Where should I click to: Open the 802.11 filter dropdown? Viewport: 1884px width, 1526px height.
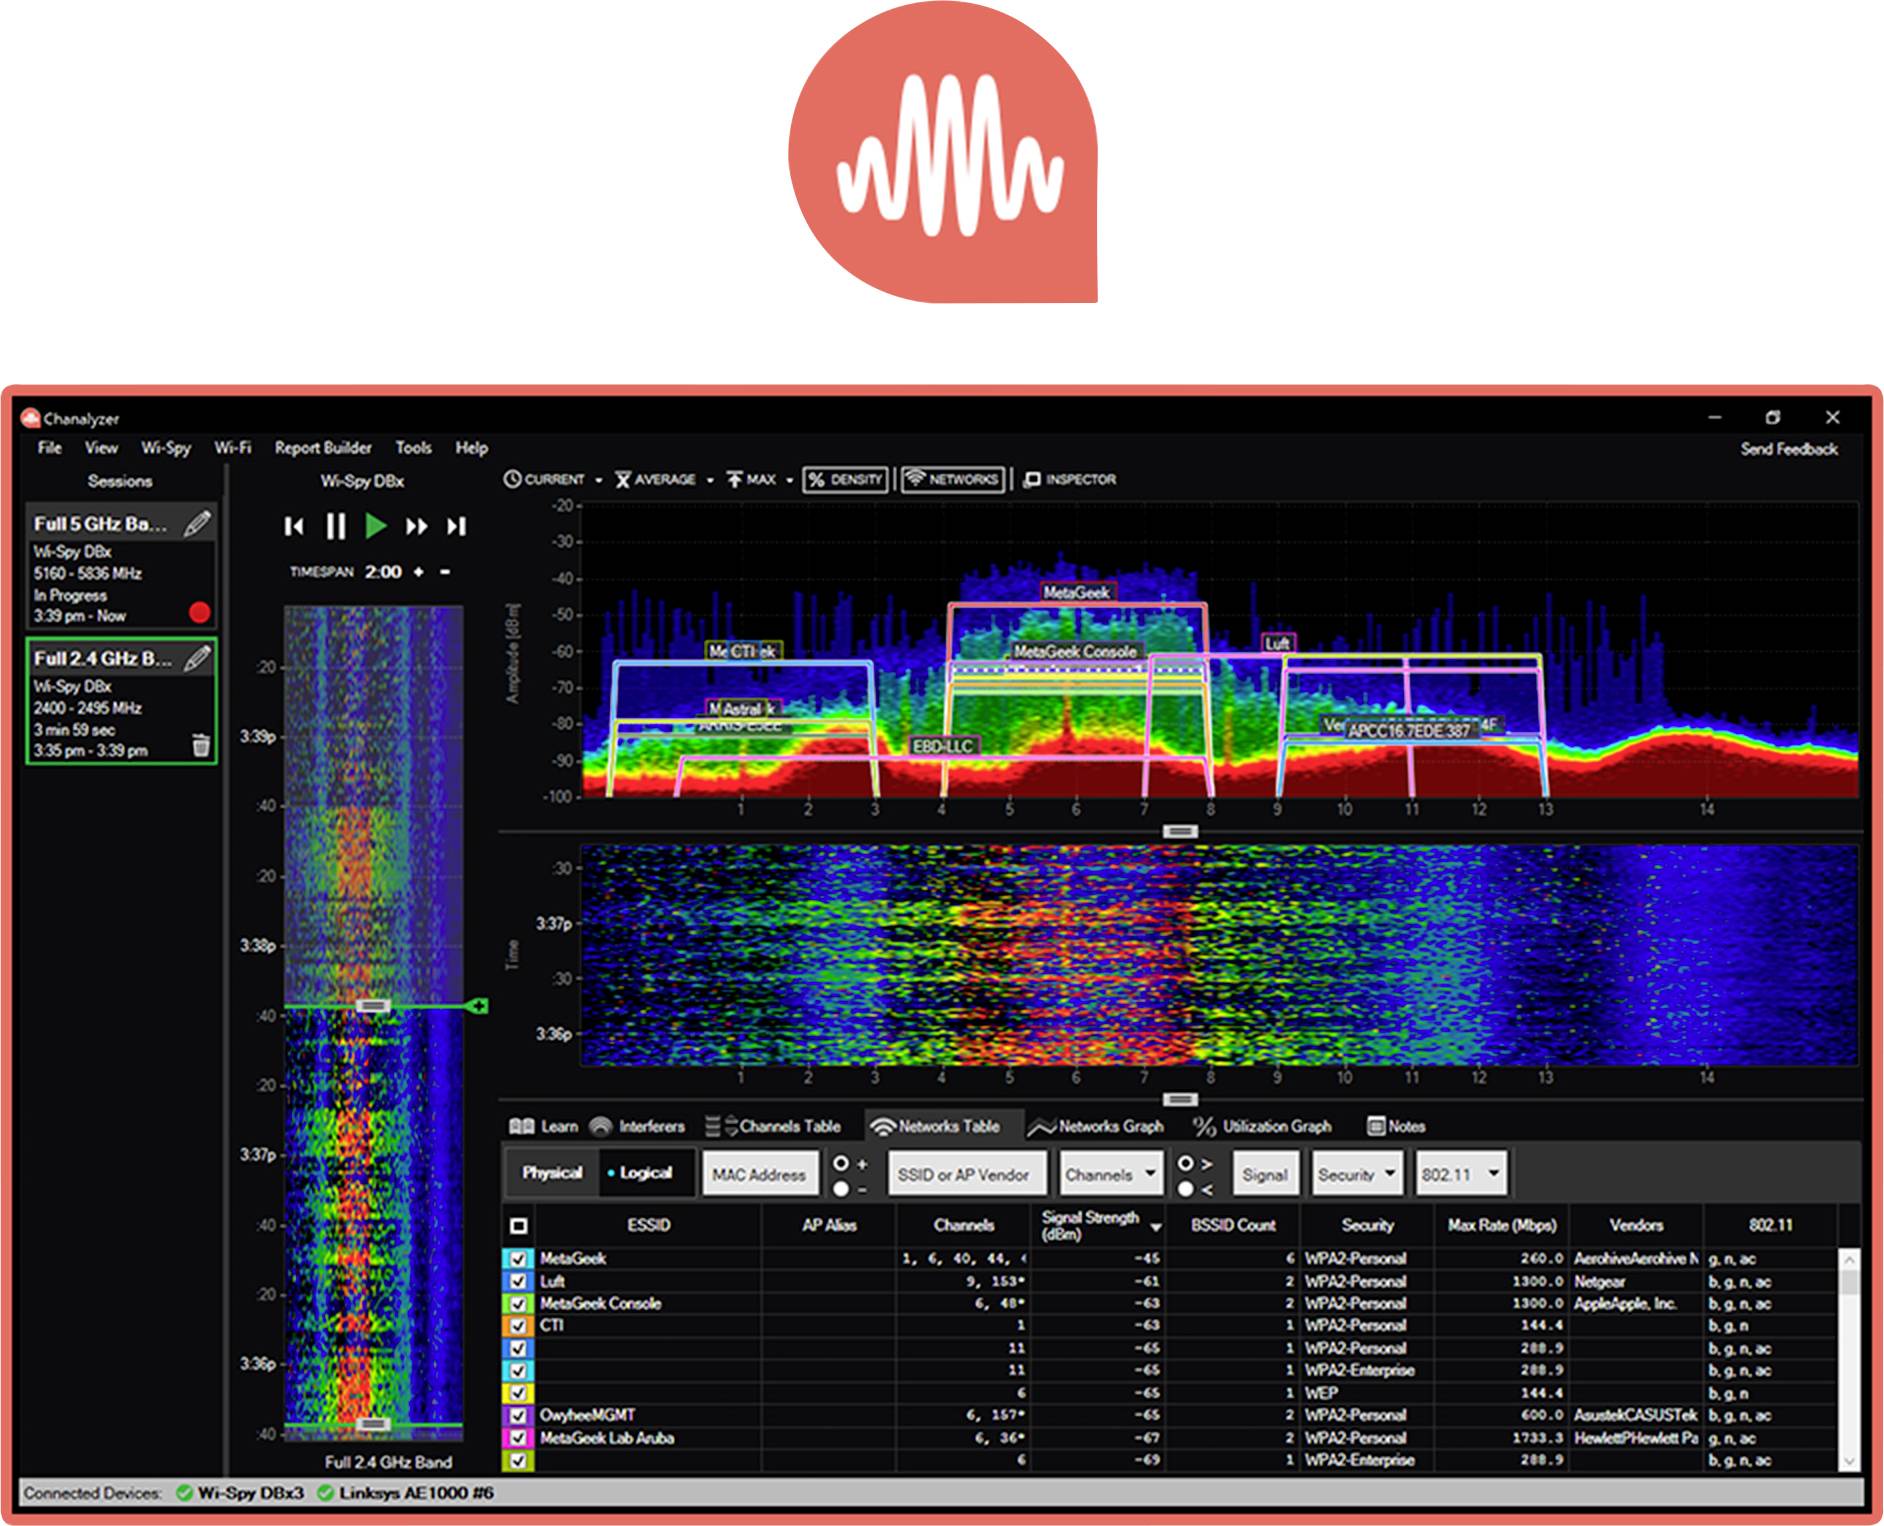1461,1173
